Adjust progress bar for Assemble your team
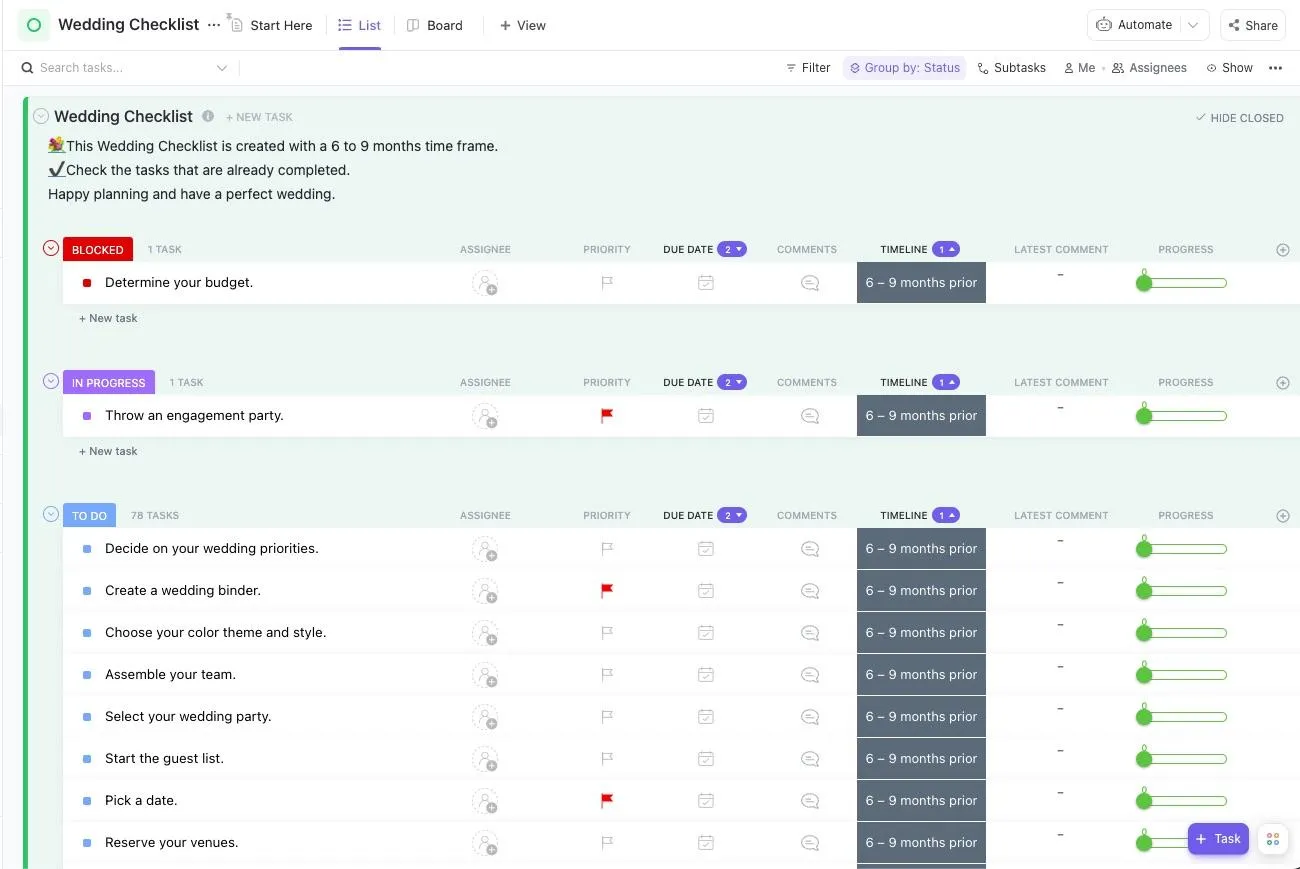 pyautogui.click(x=1182, y=675)
